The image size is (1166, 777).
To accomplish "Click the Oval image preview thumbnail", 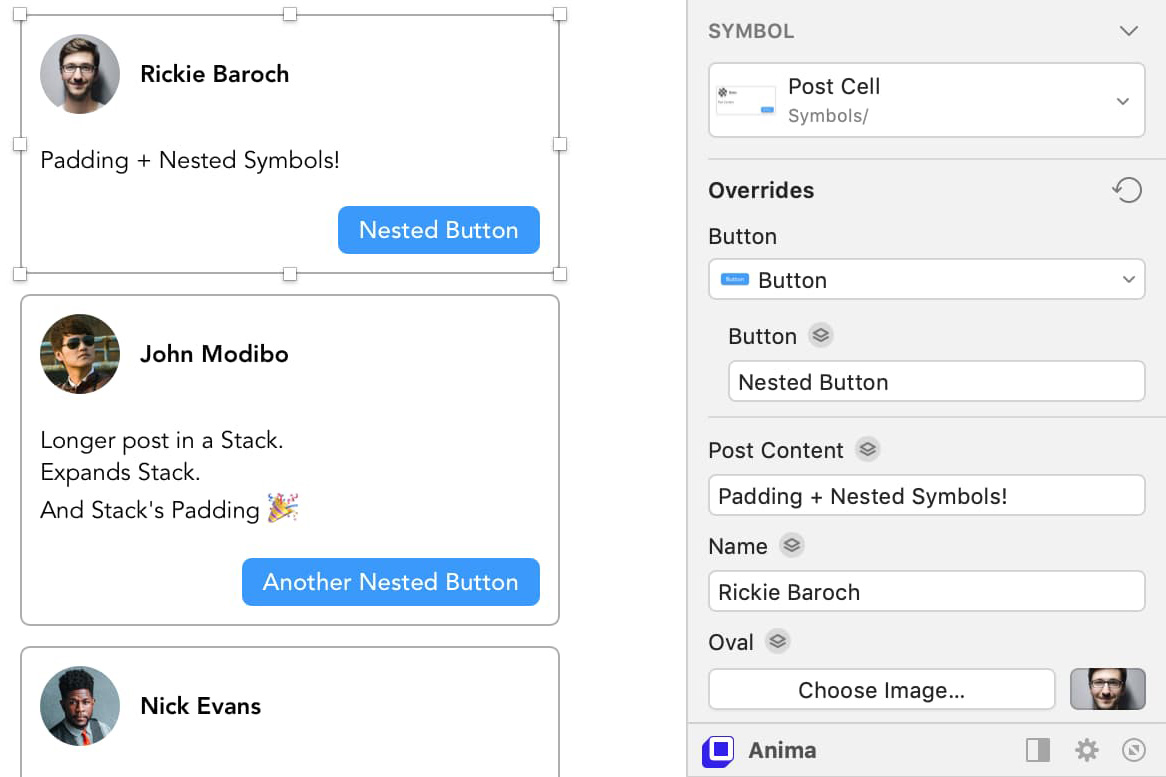I will [1107, 689].
